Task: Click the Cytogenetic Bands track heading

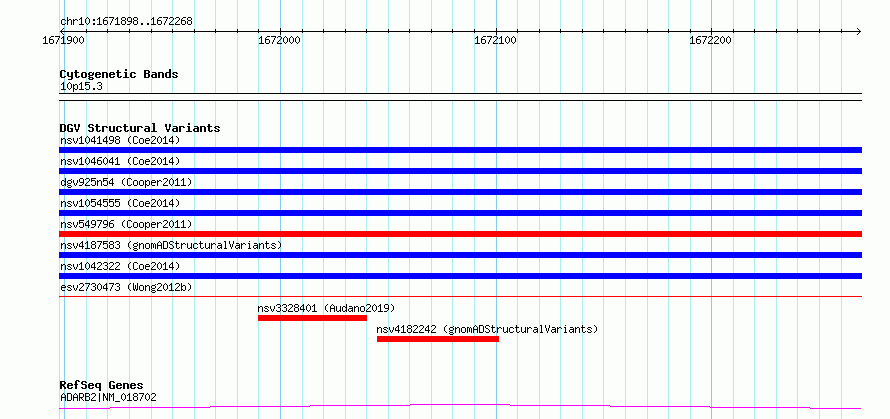Action: tap(119, 74)
